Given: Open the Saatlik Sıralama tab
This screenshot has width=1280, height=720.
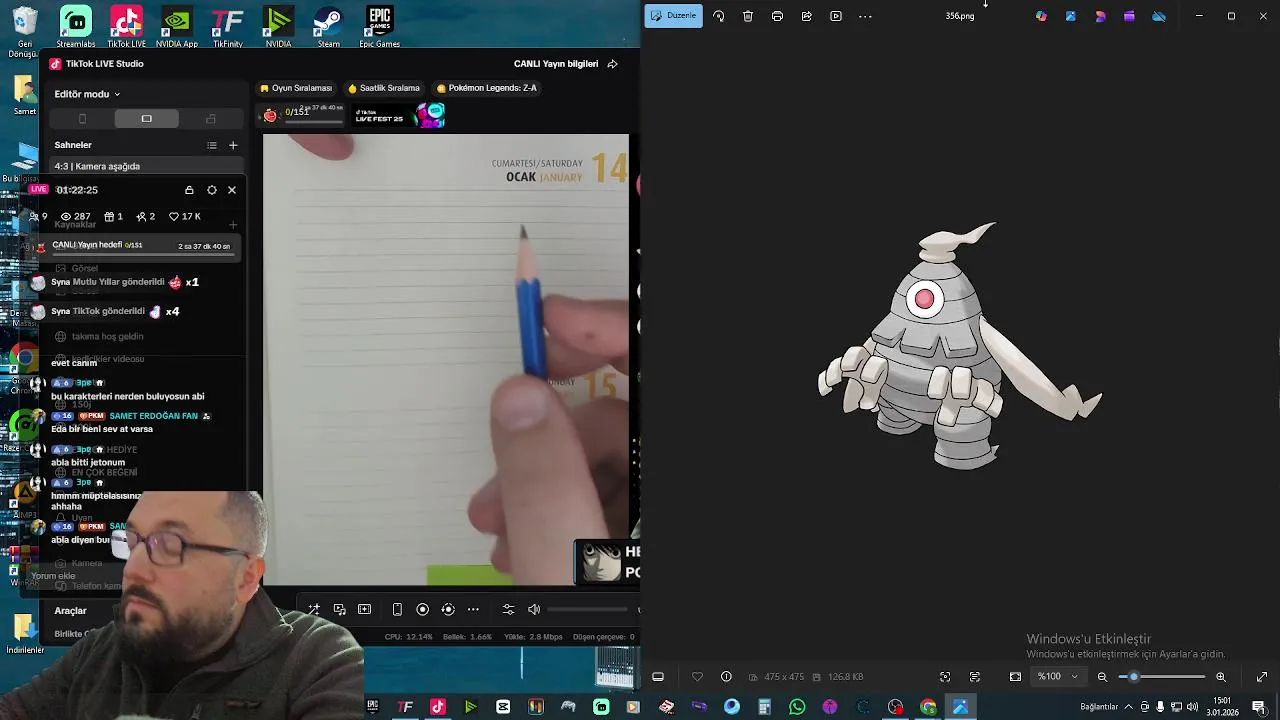Looking at the screenshot, I should [x=383, y=88].
